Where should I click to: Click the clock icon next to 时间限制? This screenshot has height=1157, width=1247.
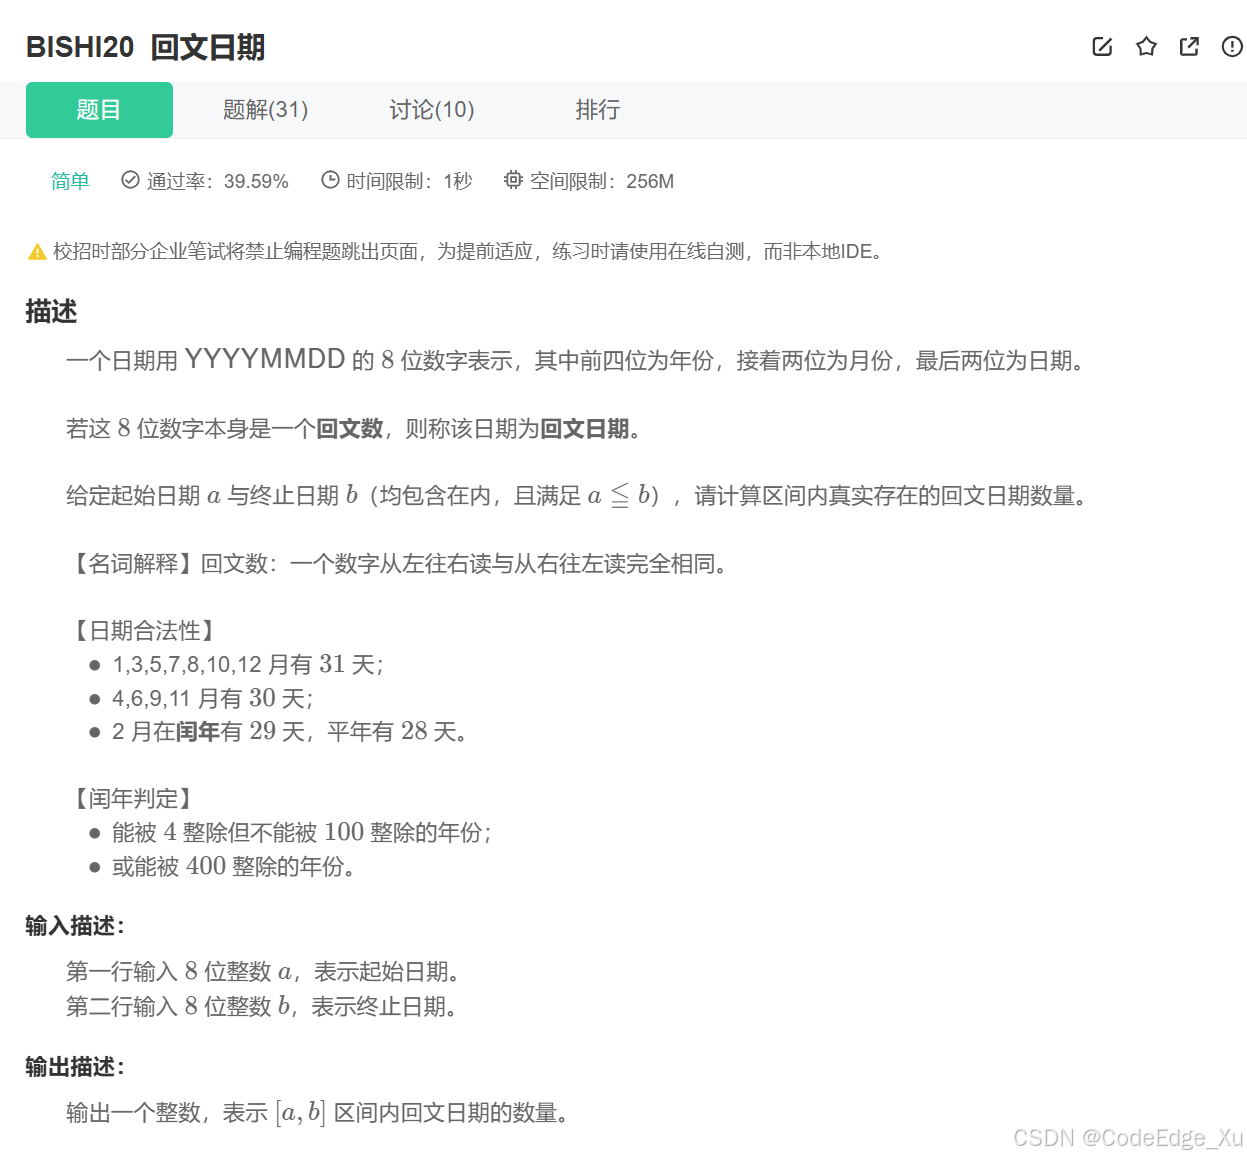(x=329, y=180)
